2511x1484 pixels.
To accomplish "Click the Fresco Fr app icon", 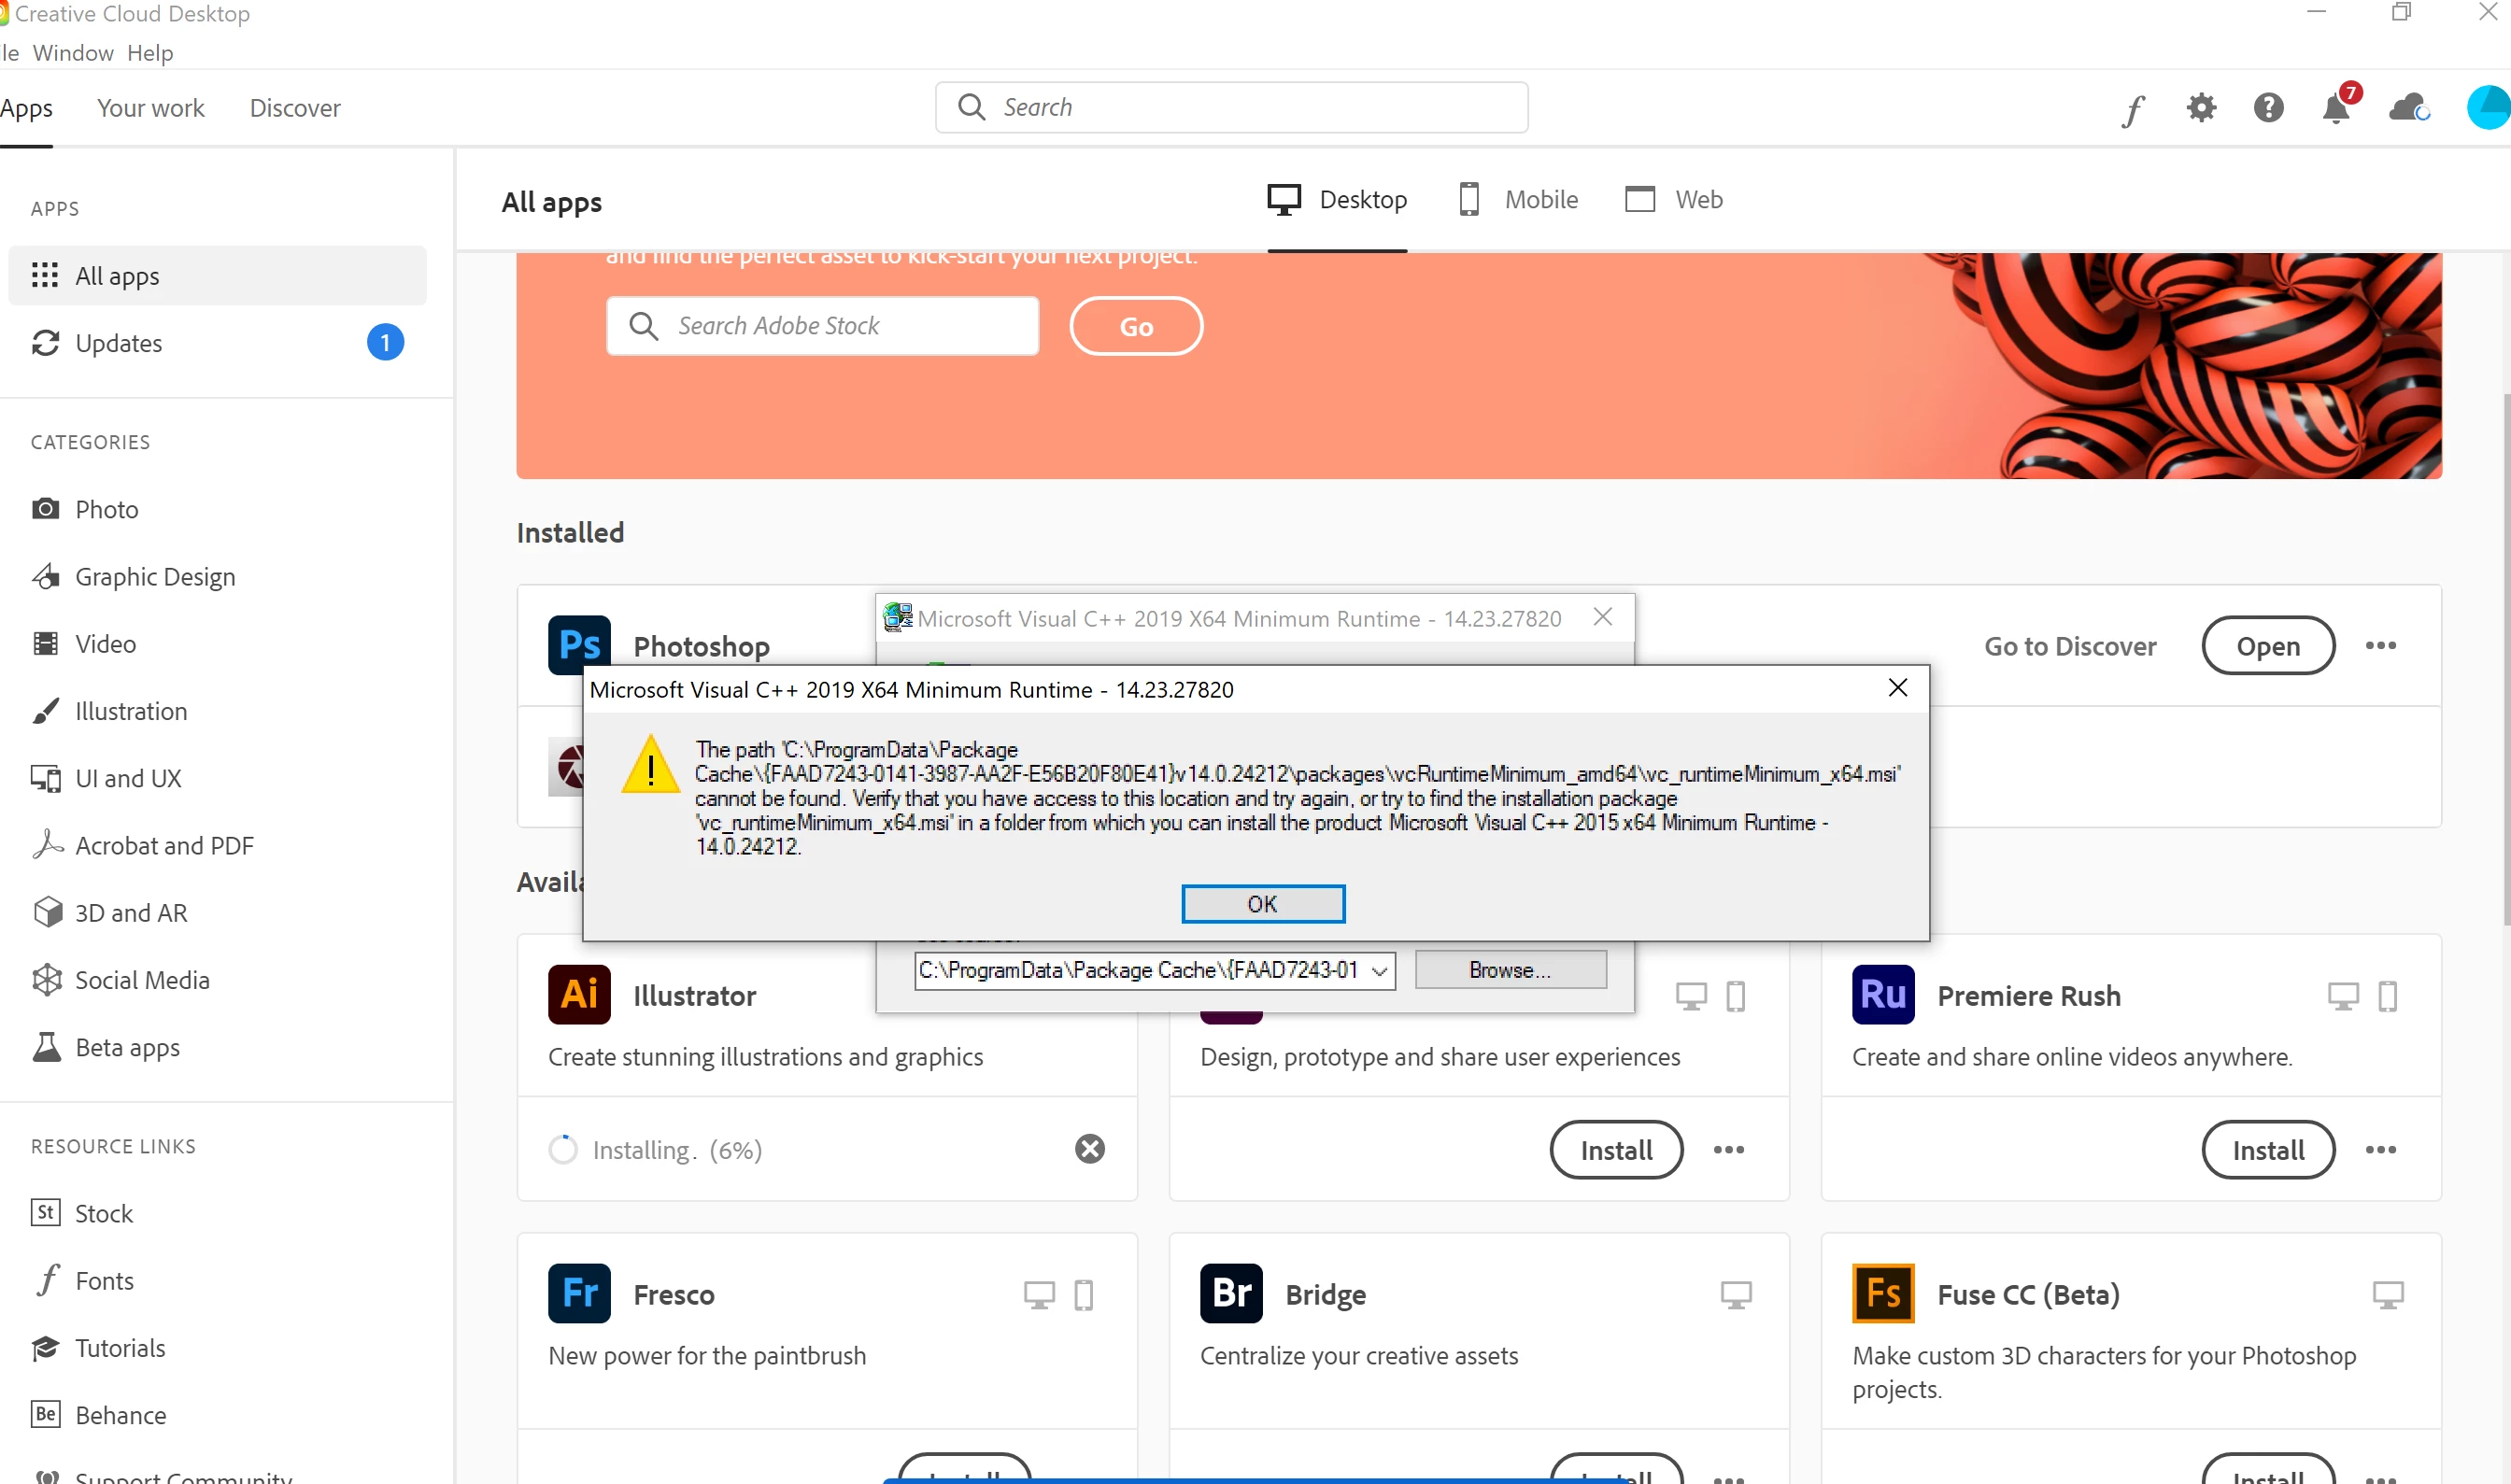I will (x=579, y=1293).
